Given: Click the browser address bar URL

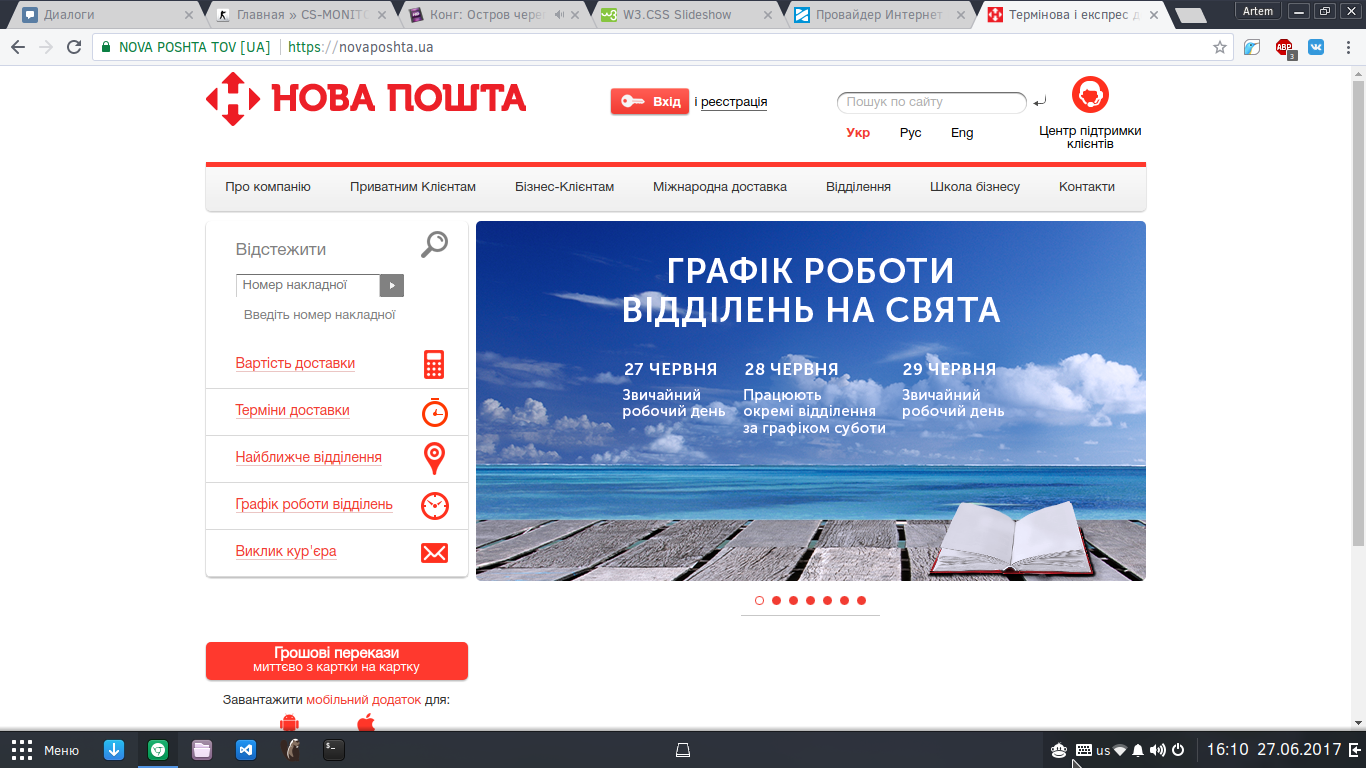Looking at the screenshot, I should coord(361,47).
